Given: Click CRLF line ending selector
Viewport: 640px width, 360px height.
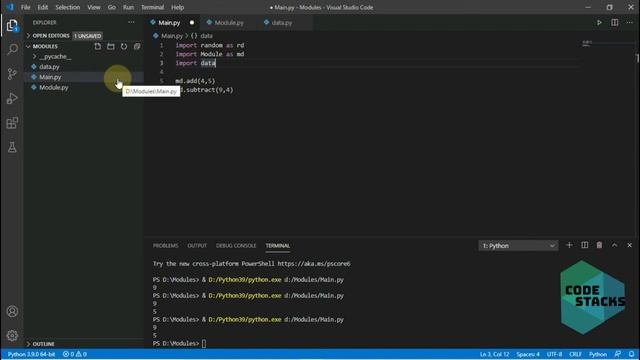Looking at the screenshot, I should tap(575, 354).
